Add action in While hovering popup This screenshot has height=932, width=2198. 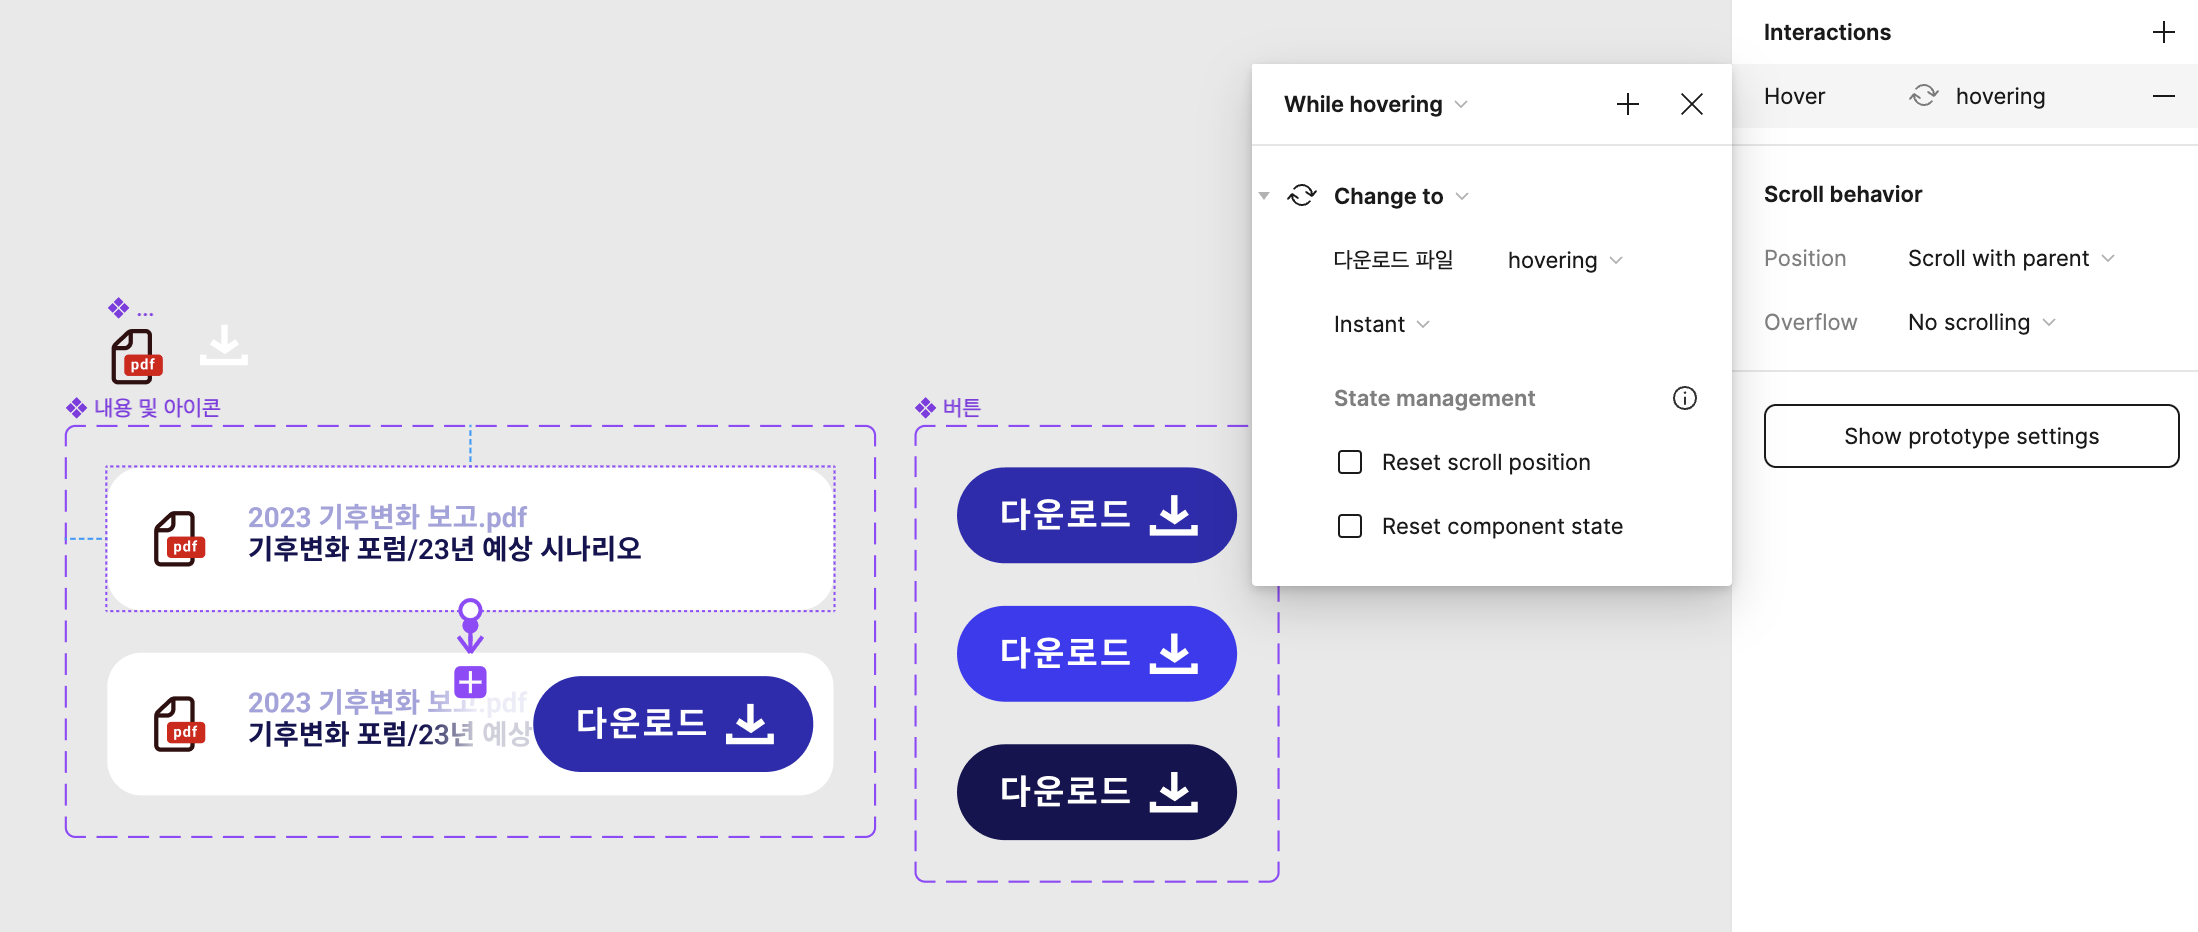tap(1628, 104)
